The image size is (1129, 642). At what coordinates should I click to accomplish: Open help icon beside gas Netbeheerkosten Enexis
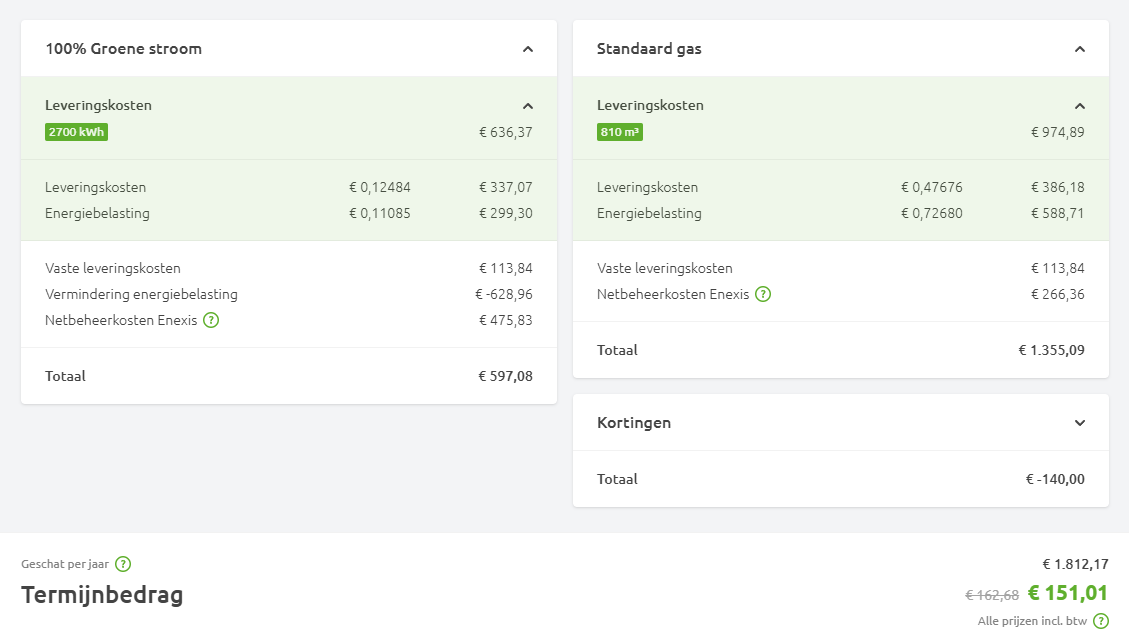point(763,295)
